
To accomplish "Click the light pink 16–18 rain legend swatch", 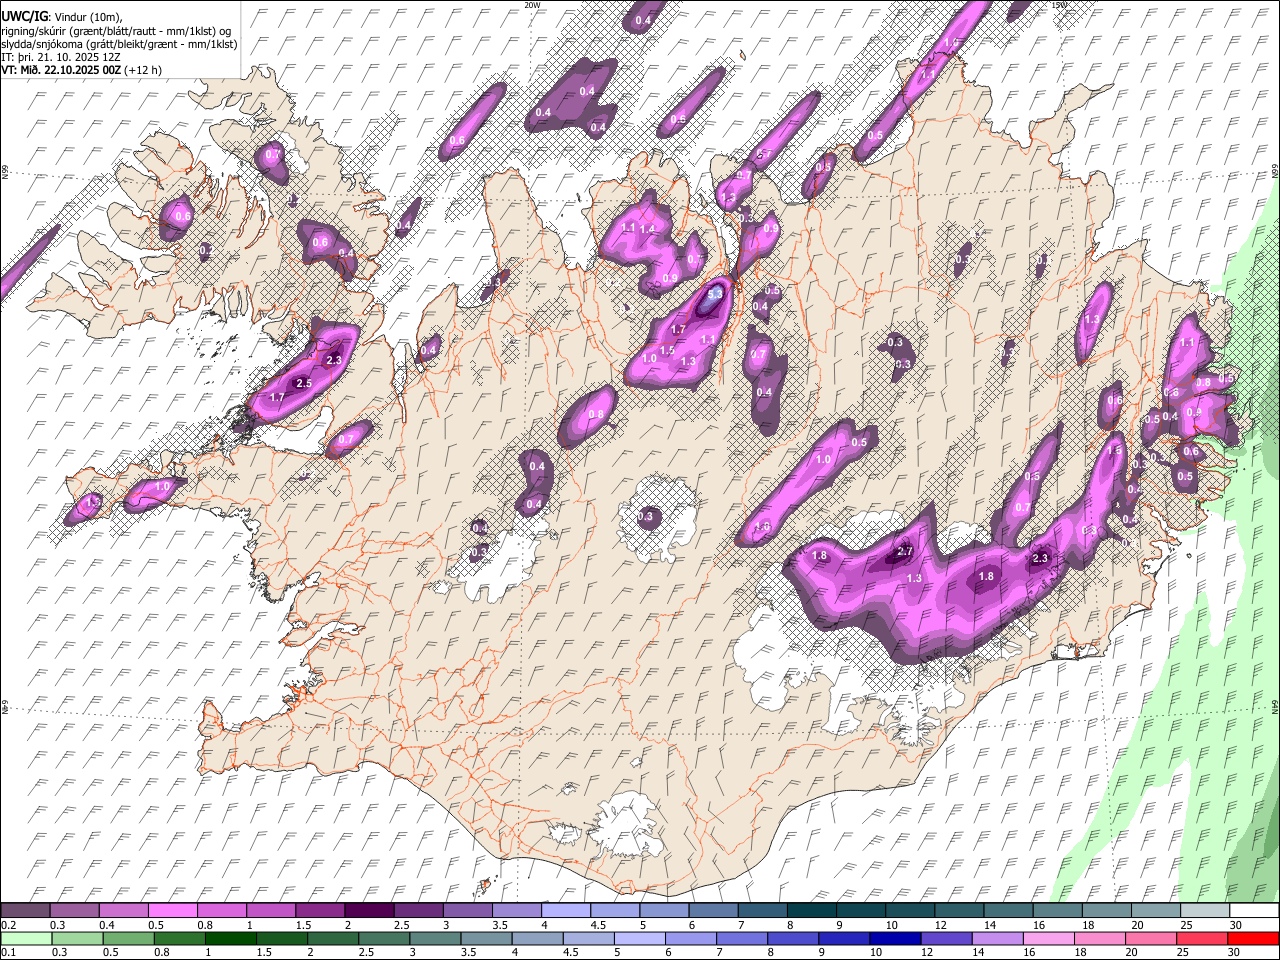I will (x=1047, y=938).
